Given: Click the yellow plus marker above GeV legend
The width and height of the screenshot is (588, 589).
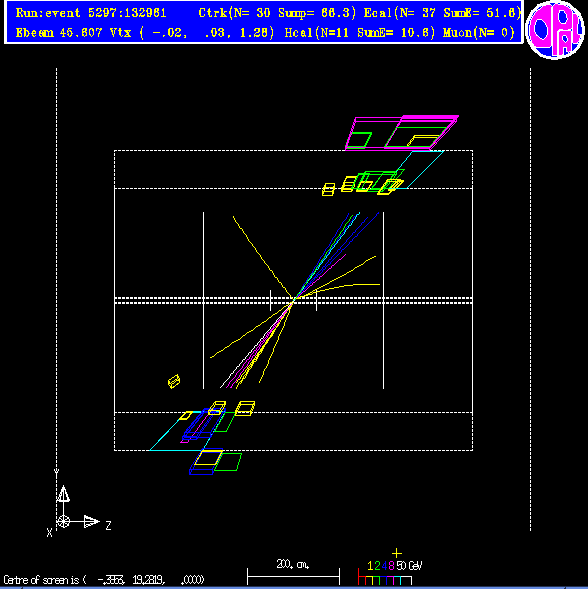Looking at the screenshot, I should [x=397, y=553].
